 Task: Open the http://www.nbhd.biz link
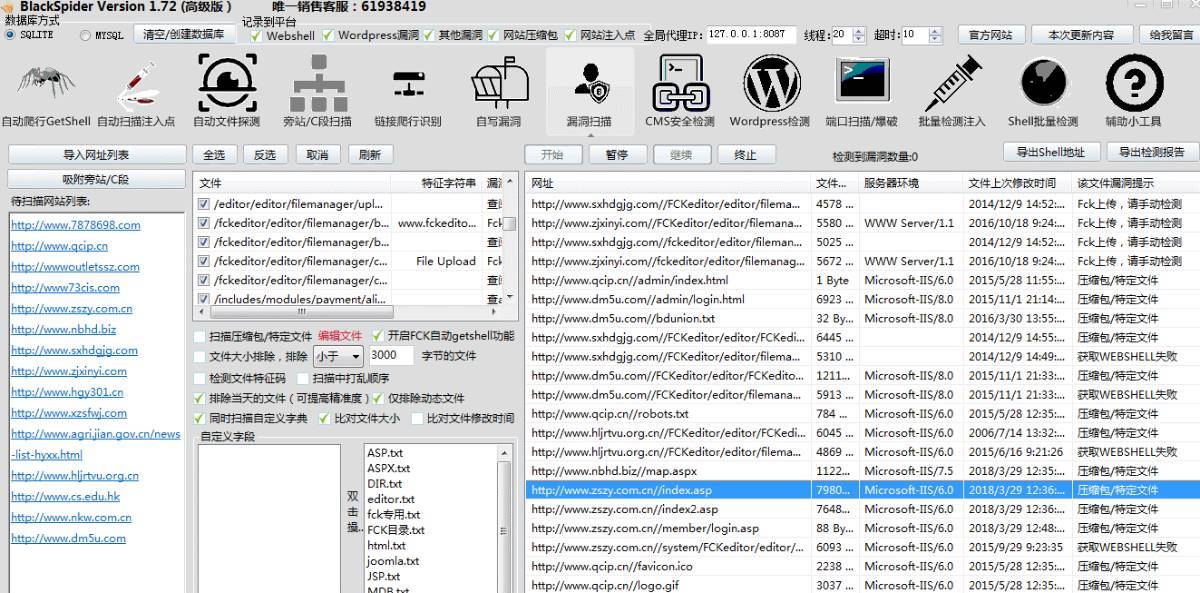pos(63,329)
